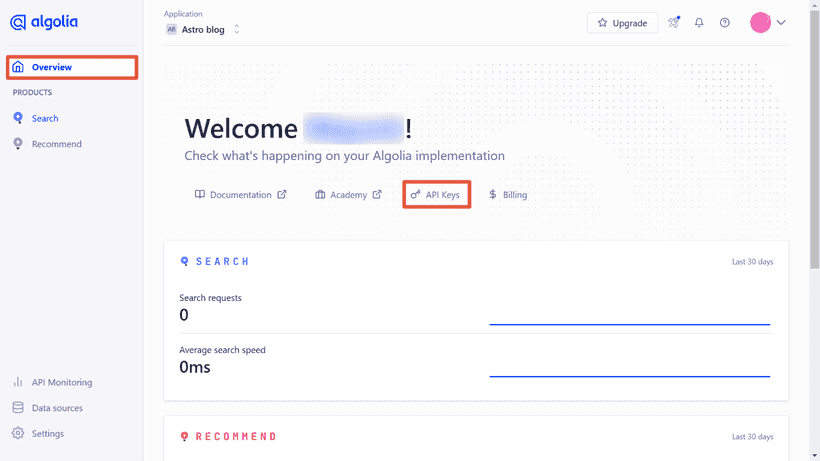This screenshot has height=461, width=820.
Task: Click the Average search speed label
Action: click(x=222, y=350)
